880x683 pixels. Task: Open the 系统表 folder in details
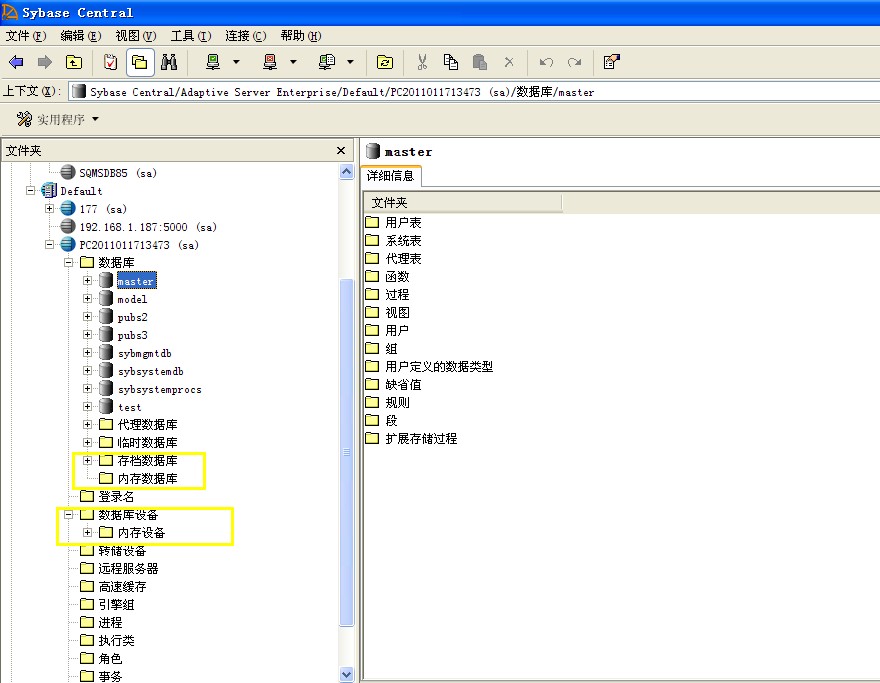[x=403, y=241]
